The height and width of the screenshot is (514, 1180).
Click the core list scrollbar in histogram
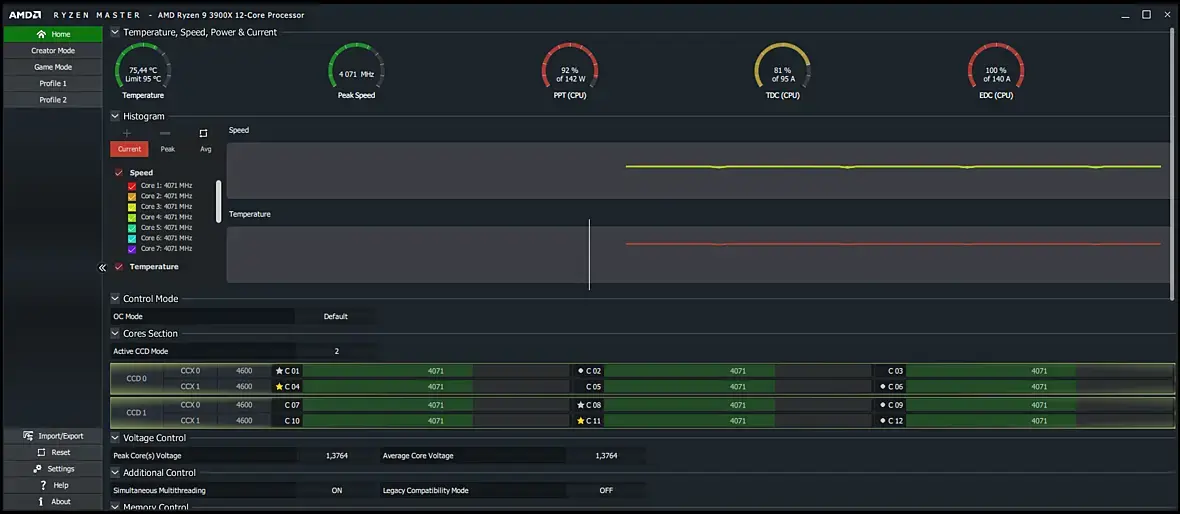pyautogui.click(x=219, y=201)
